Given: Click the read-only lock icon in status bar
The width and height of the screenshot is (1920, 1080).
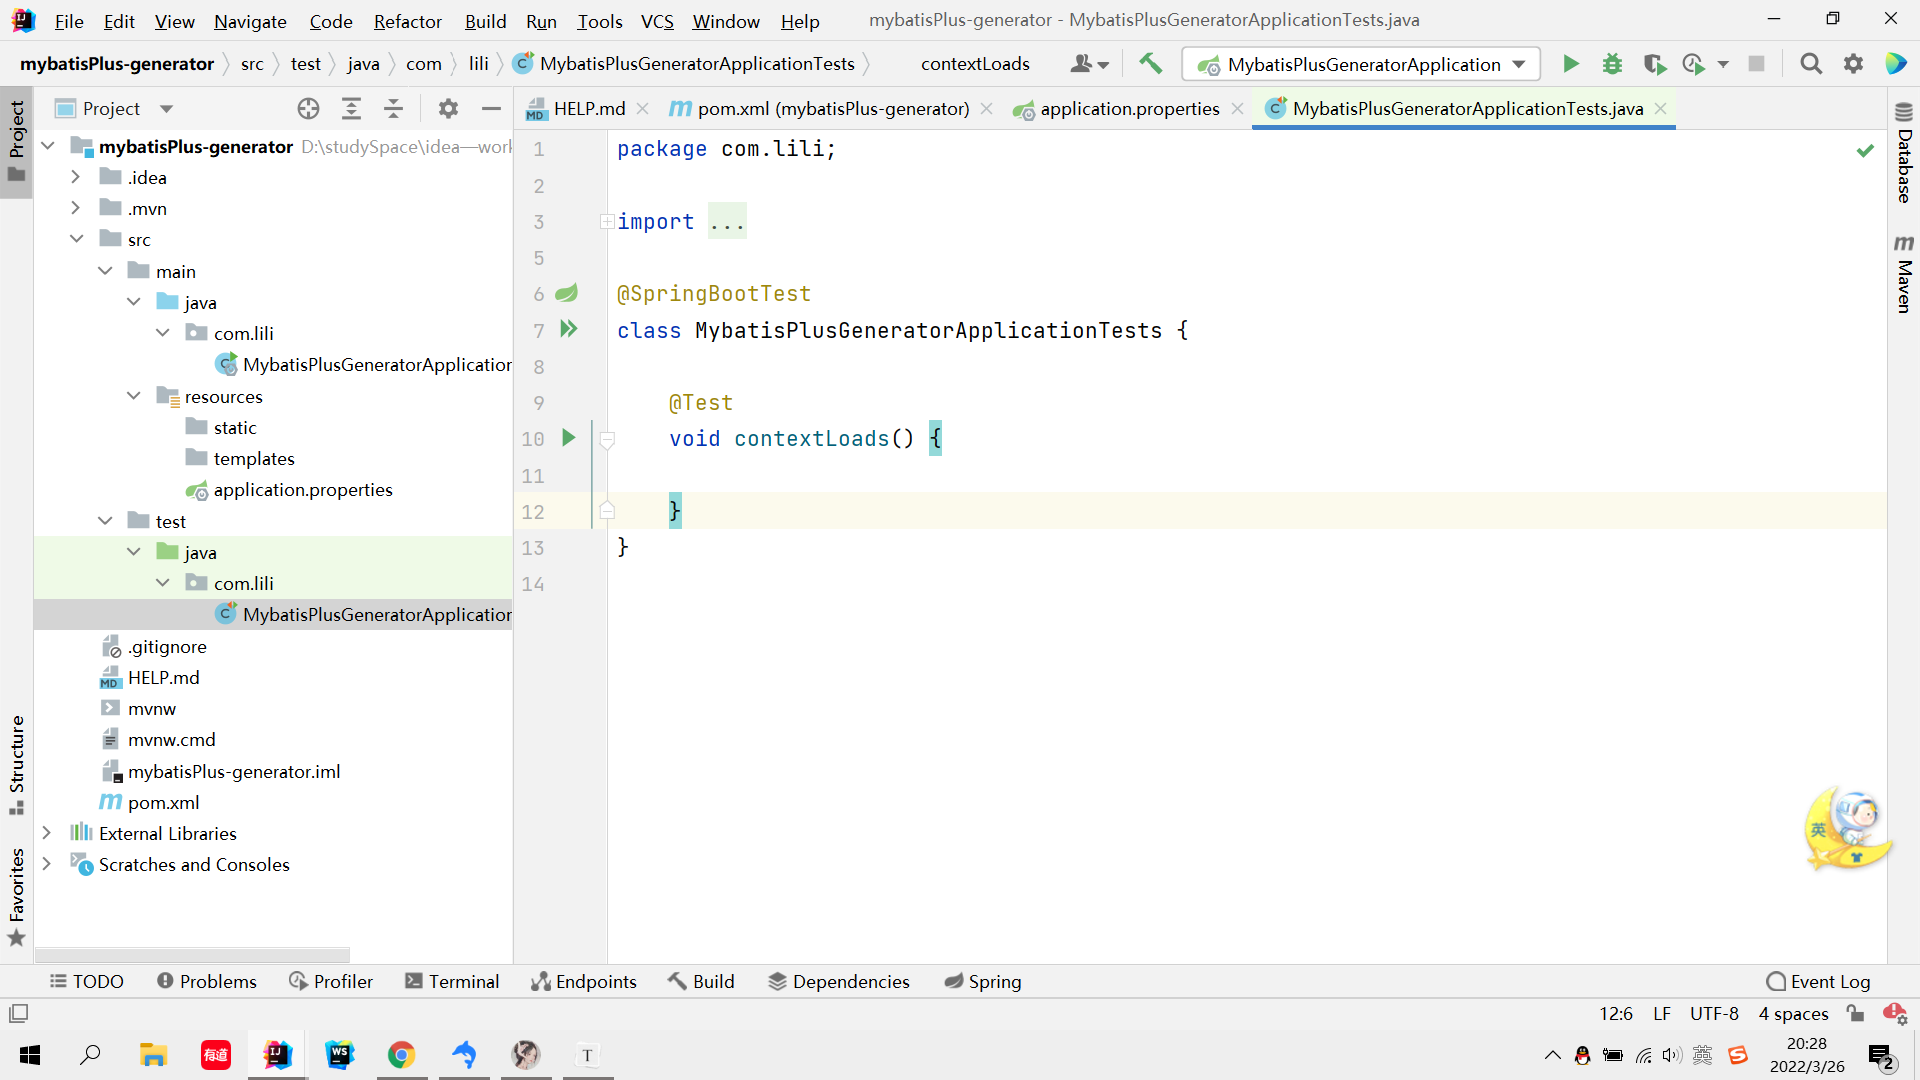Looking at the screenshot, I should [x=1855, y=1013].
